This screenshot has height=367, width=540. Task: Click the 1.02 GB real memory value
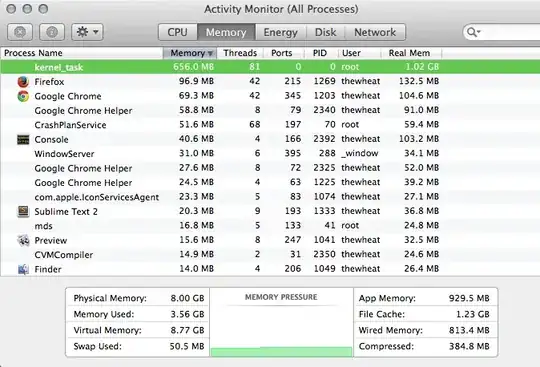pos(422,66)
